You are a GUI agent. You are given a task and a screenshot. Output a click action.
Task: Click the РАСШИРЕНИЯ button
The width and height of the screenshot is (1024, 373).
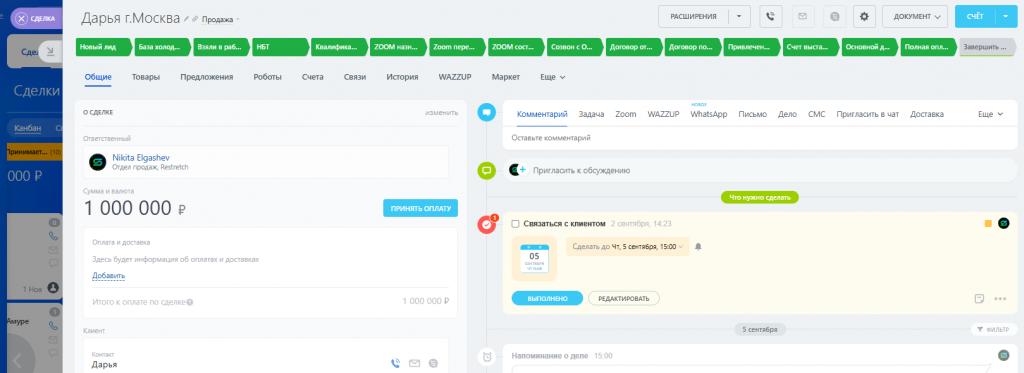click(693, 16)
